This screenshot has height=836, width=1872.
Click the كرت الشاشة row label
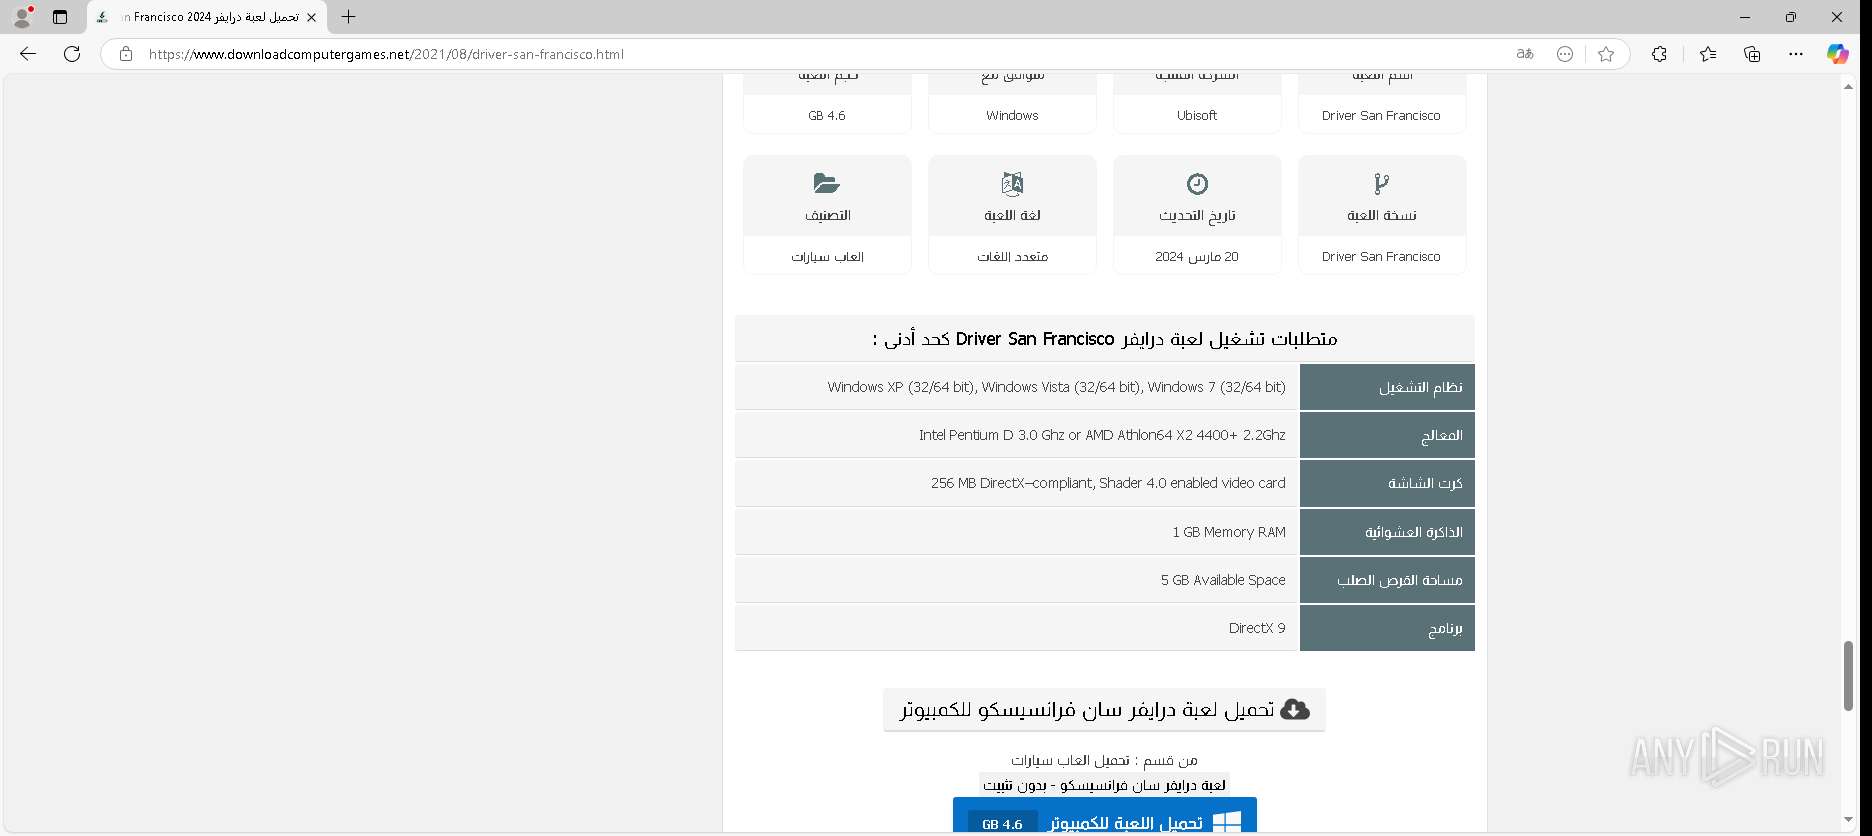pos(1387,483)
